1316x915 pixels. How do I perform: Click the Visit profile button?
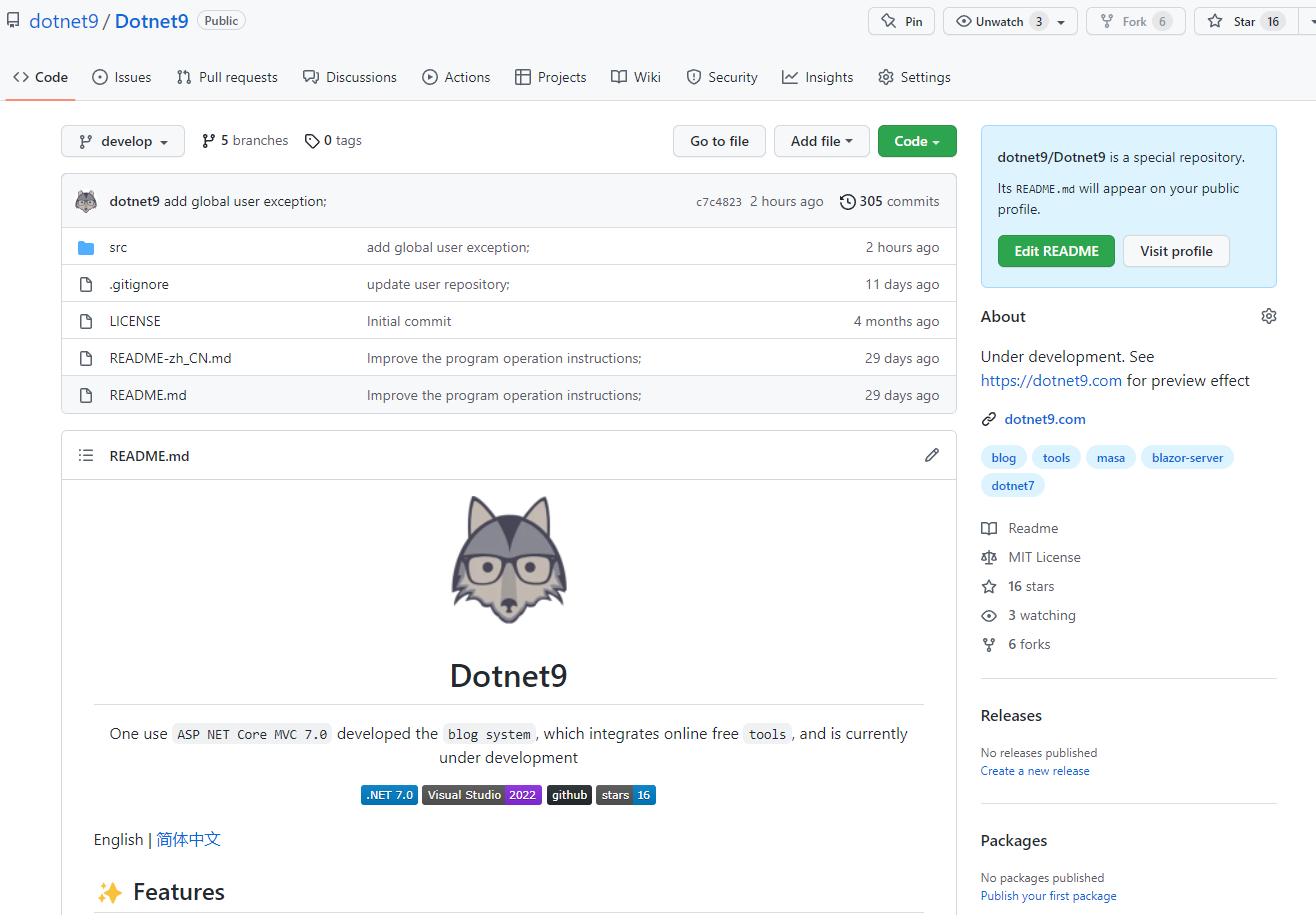click(1176, 251)
